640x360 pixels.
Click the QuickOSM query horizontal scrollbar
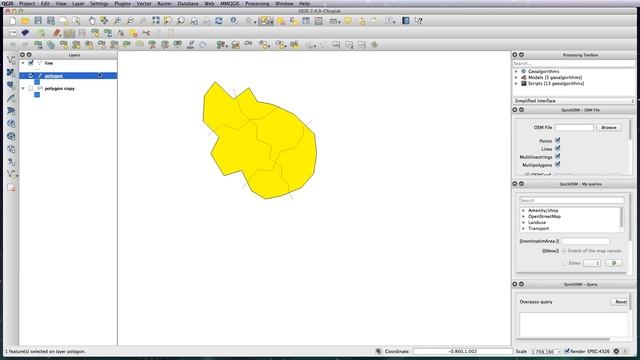[x=563, y=339]
